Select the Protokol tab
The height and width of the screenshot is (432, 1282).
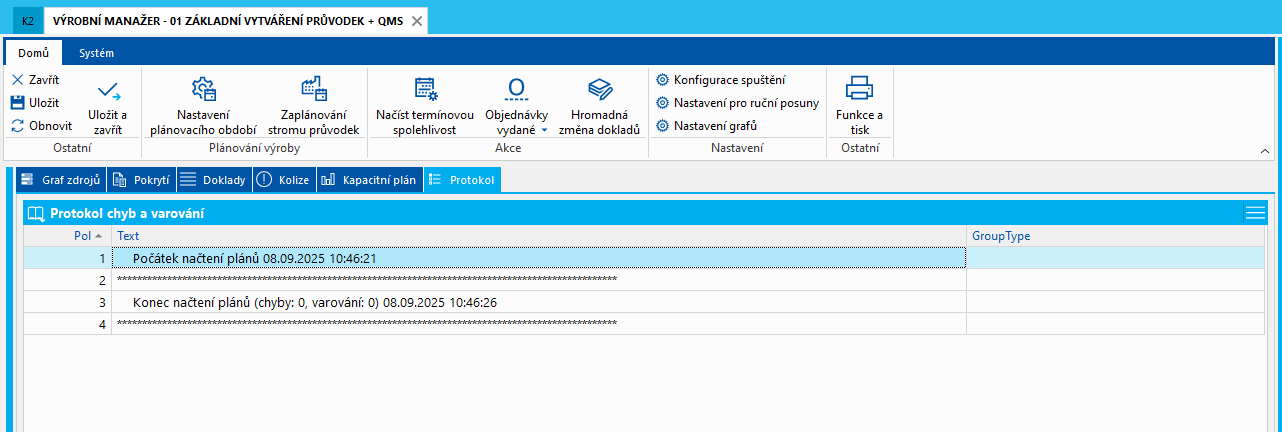pos(462,180)
